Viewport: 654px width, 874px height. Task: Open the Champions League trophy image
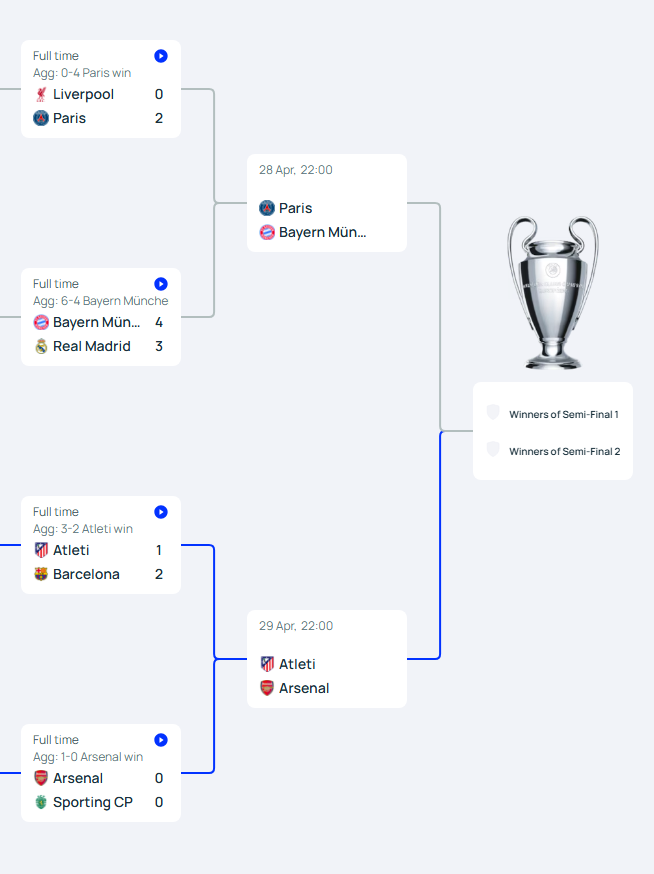(553, 293)
